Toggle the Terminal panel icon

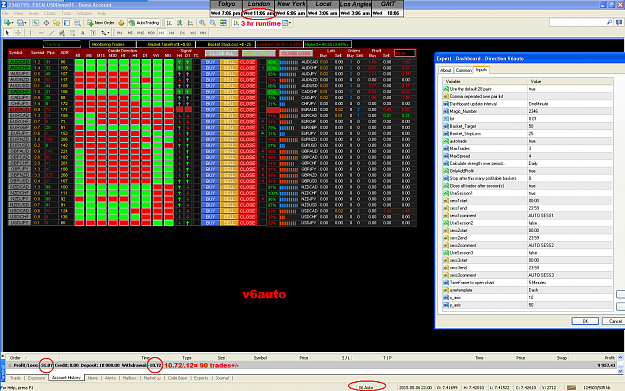point(67,23)
